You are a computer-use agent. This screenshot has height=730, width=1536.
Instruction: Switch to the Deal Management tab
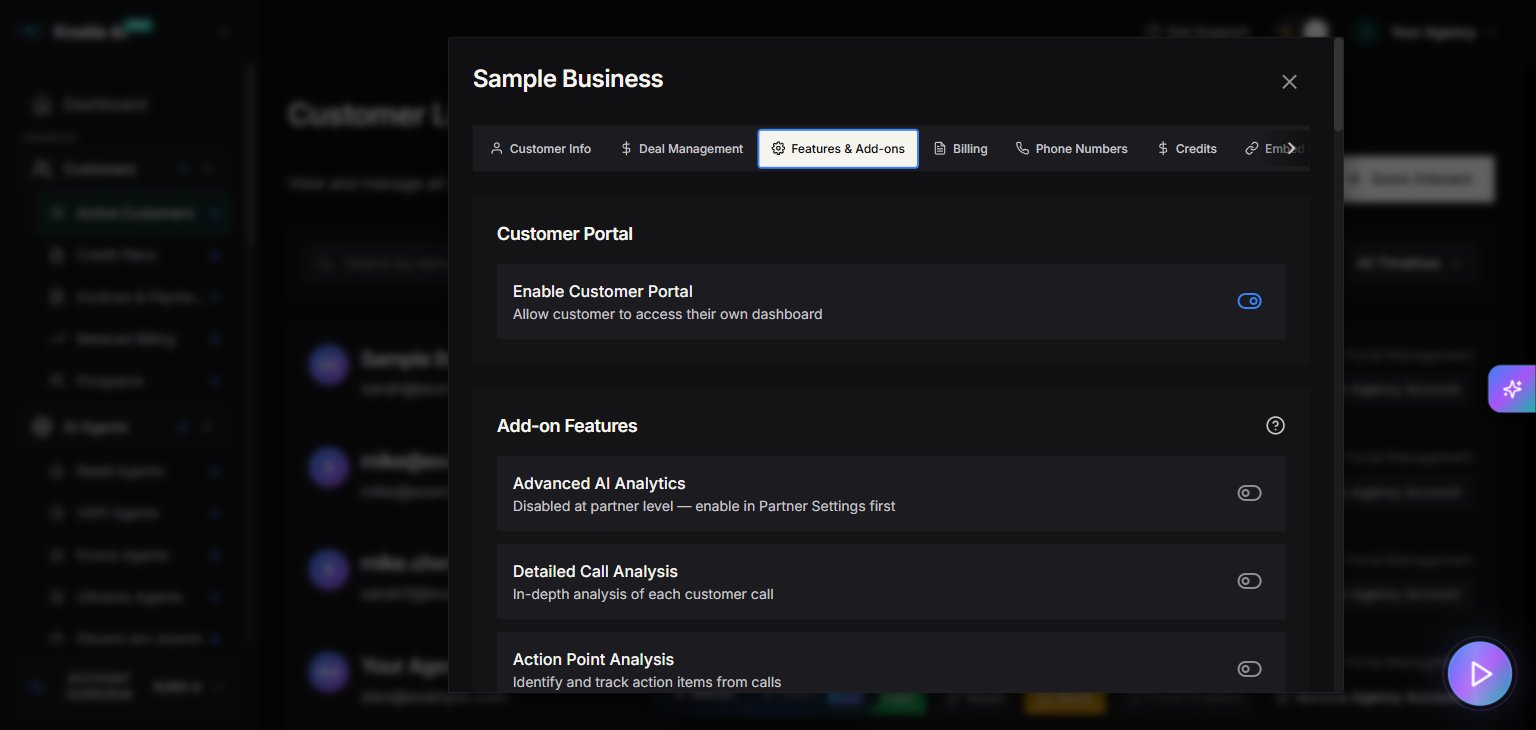click(x=682, y=149)
